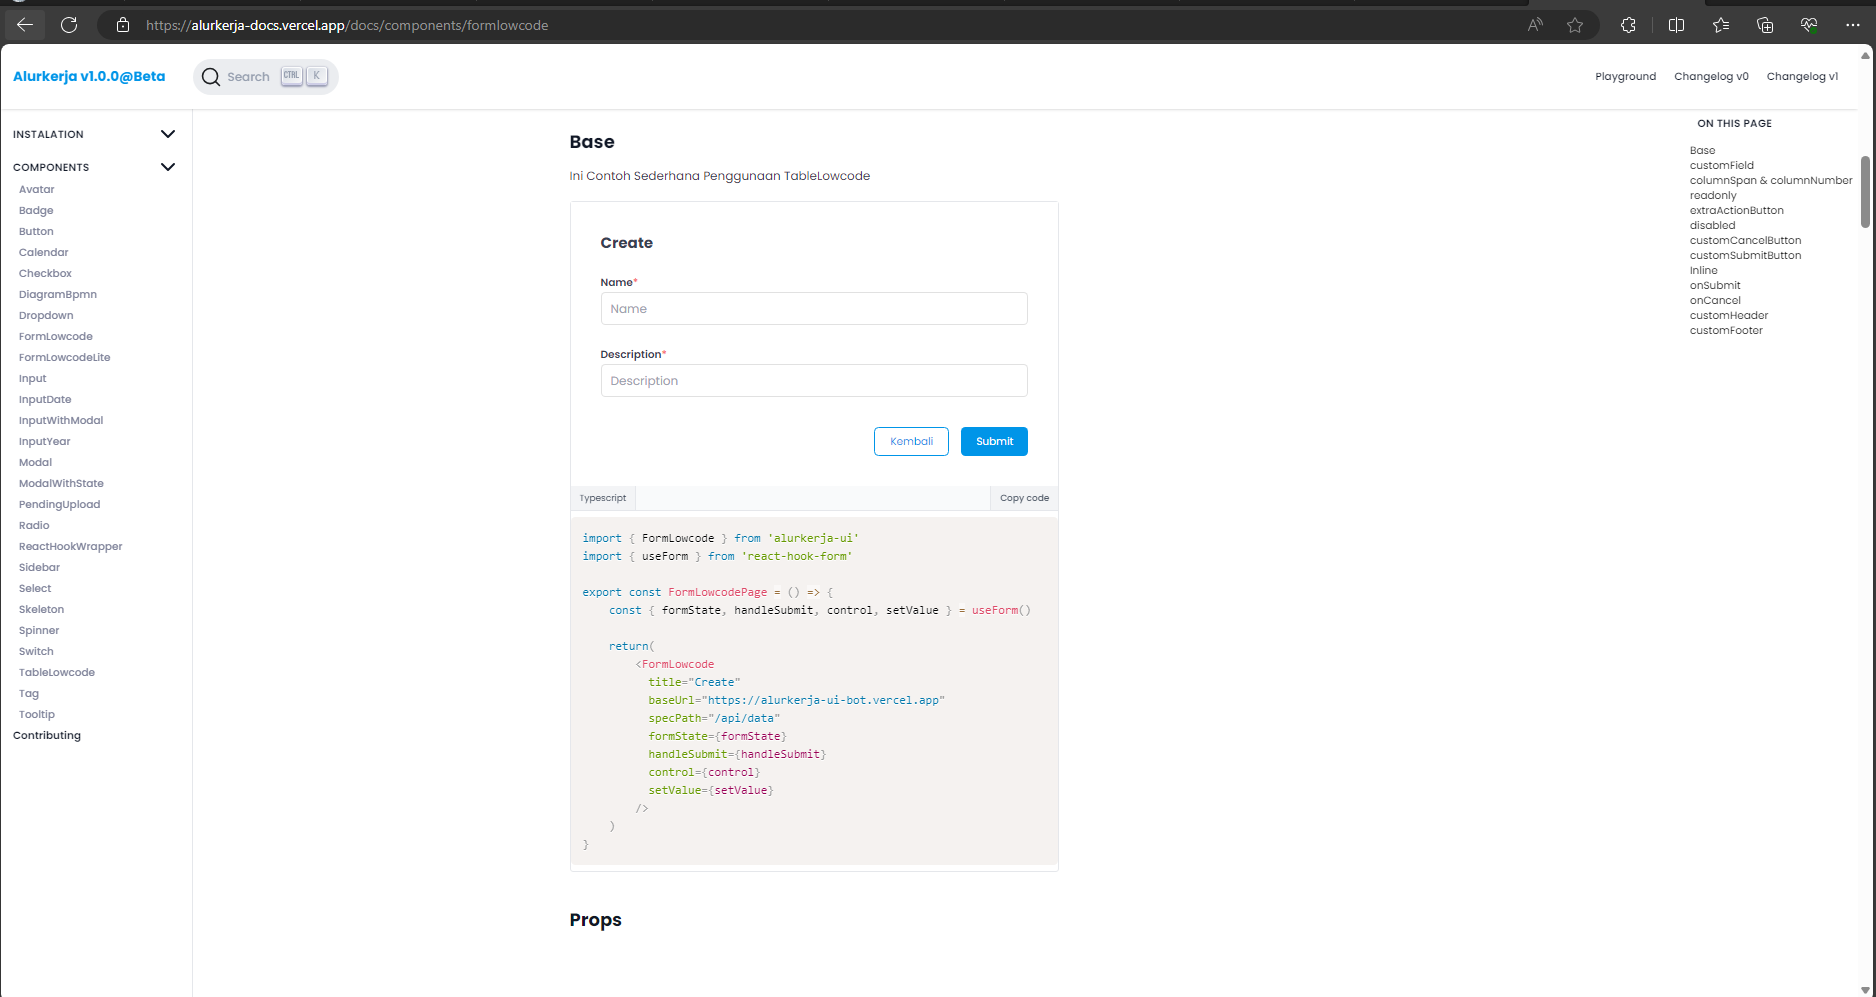This screenshot has width=1876, height=997.
Task: Reload the page with the refresh icon
Action: point(69,25)
